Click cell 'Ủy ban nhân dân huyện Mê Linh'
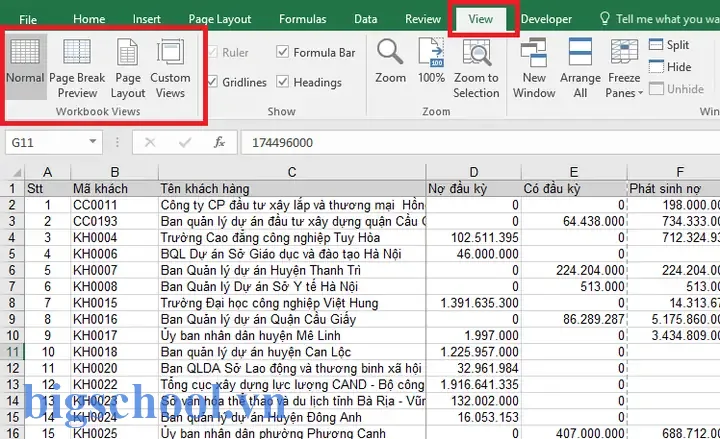 292,336
